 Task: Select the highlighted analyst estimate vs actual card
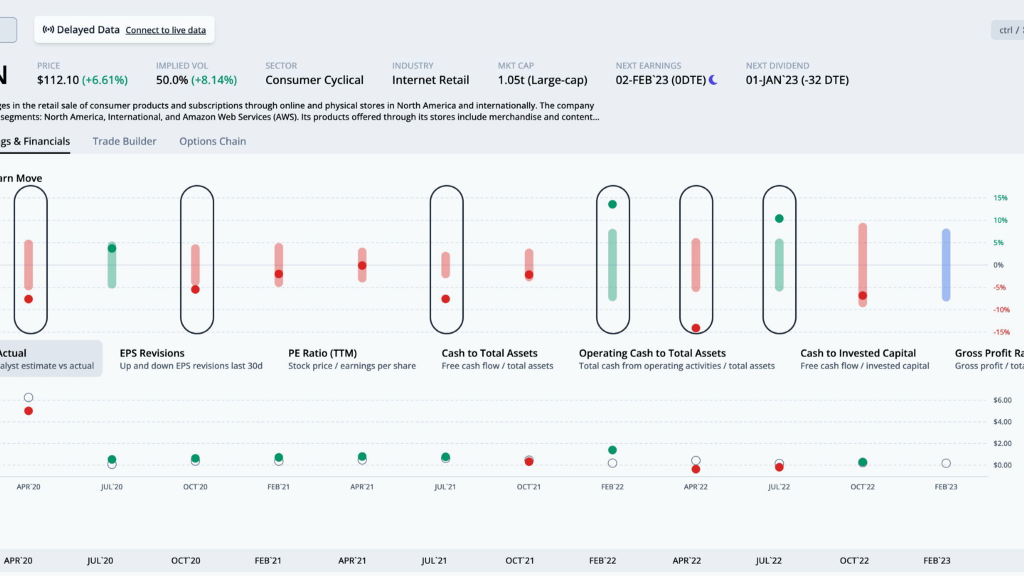tap(48, 359)
